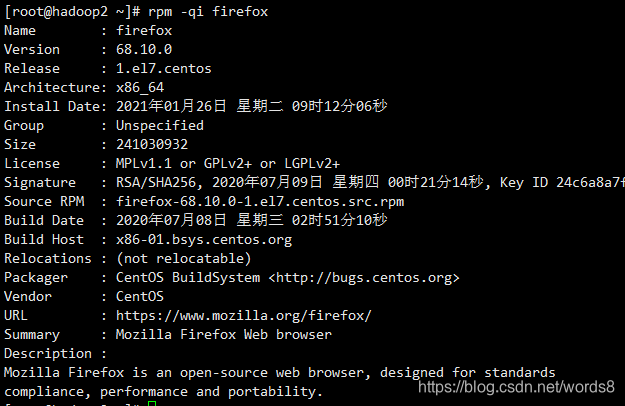625x406 pixels.
Task: Click the build host x86-01.bsys.centos.org
Action: click(204, 239)
